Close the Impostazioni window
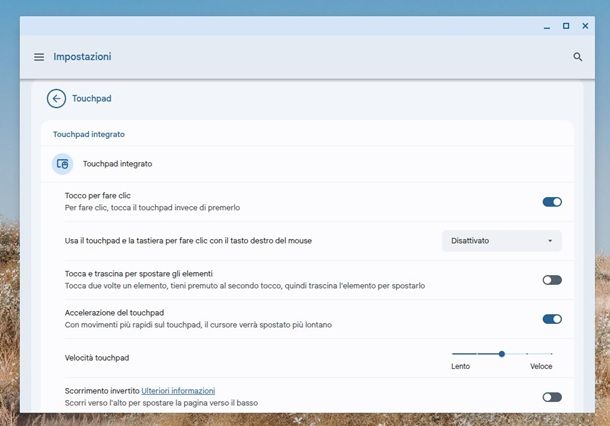610x426 pixels. click(x=585, y=26)
